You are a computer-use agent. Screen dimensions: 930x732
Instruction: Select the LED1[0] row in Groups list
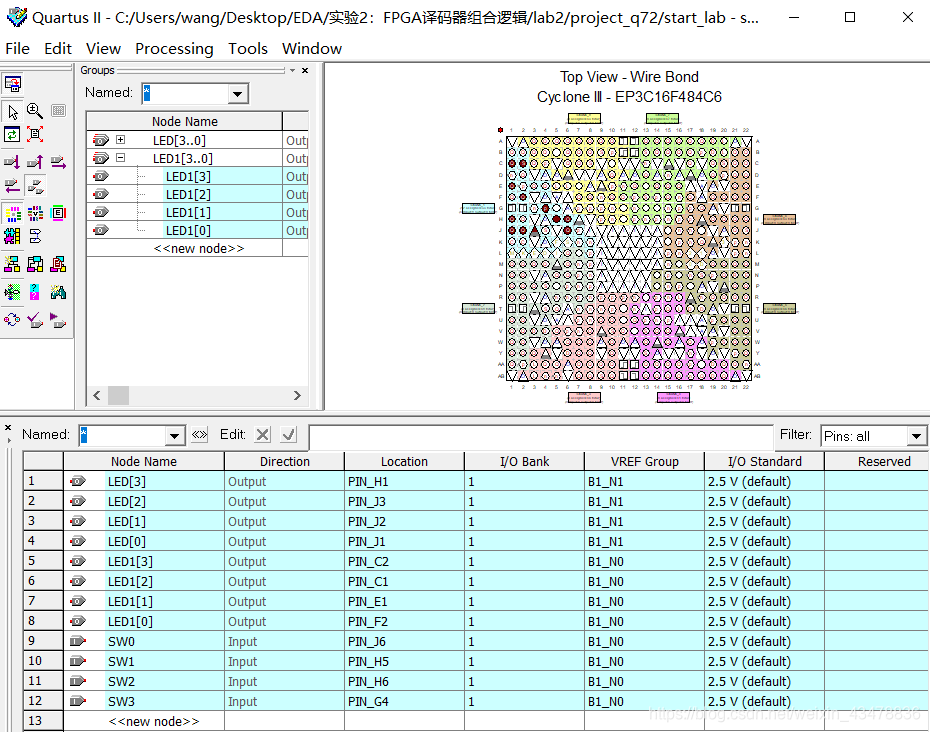(x=197, y=230)
